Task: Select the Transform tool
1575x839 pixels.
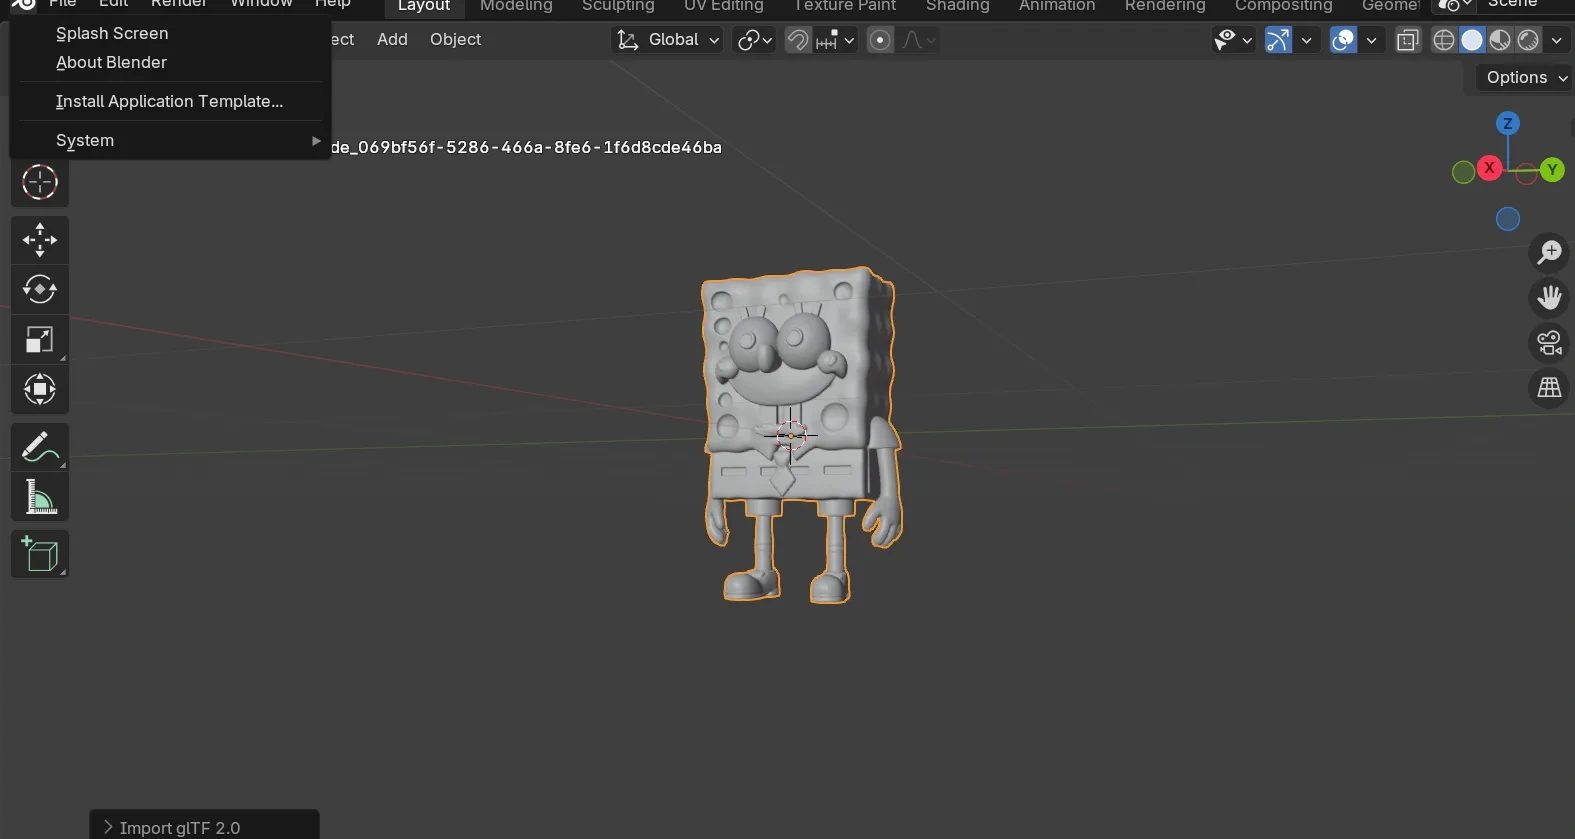Action: [x=40, y=389]
